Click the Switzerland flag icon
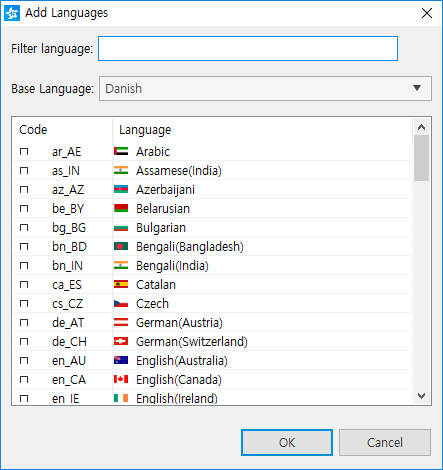This screenshot has width=443, height=470. point(121,341)
